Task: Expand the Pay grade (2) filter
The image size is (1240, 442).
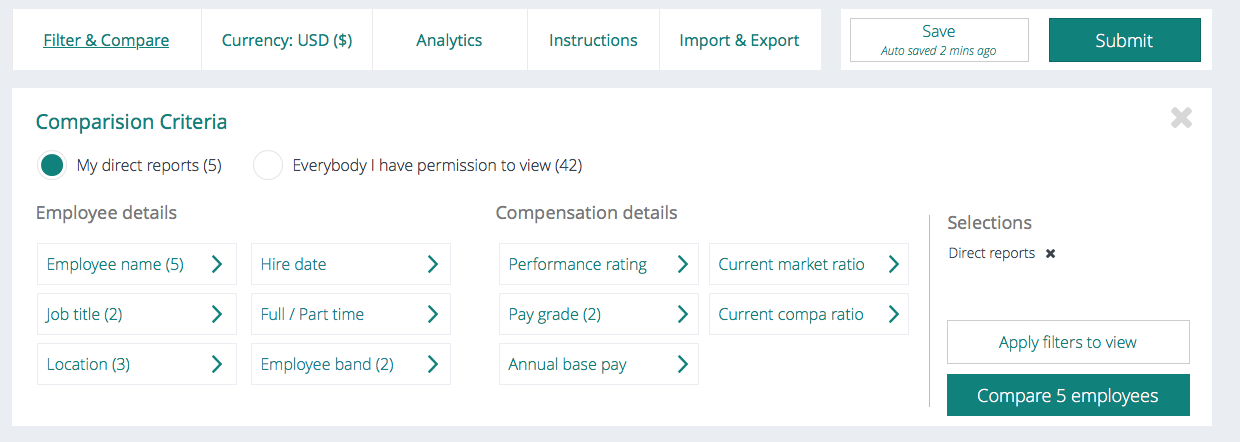Action: pos(598,314)
